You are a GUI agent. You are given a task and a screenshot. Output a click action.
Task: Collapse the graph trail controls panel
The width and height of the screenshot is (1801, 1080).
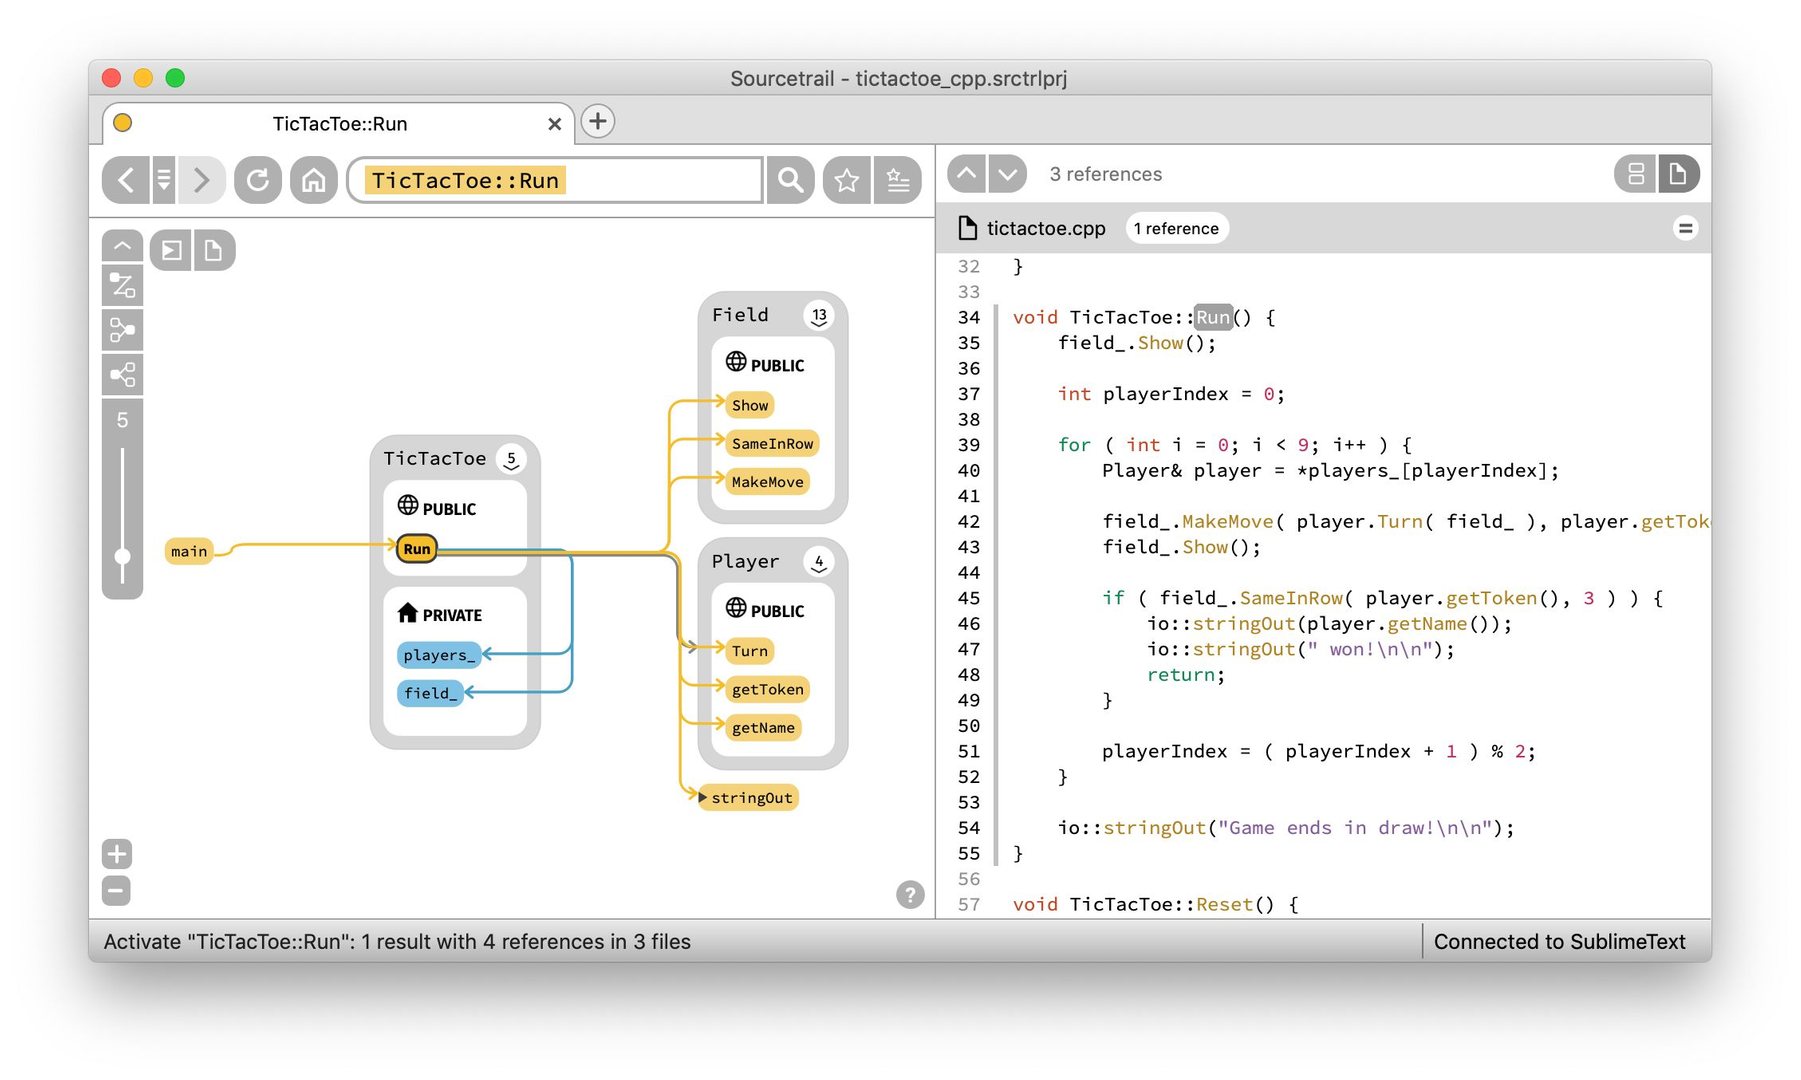pyautogui.click(x=122, y=246)
